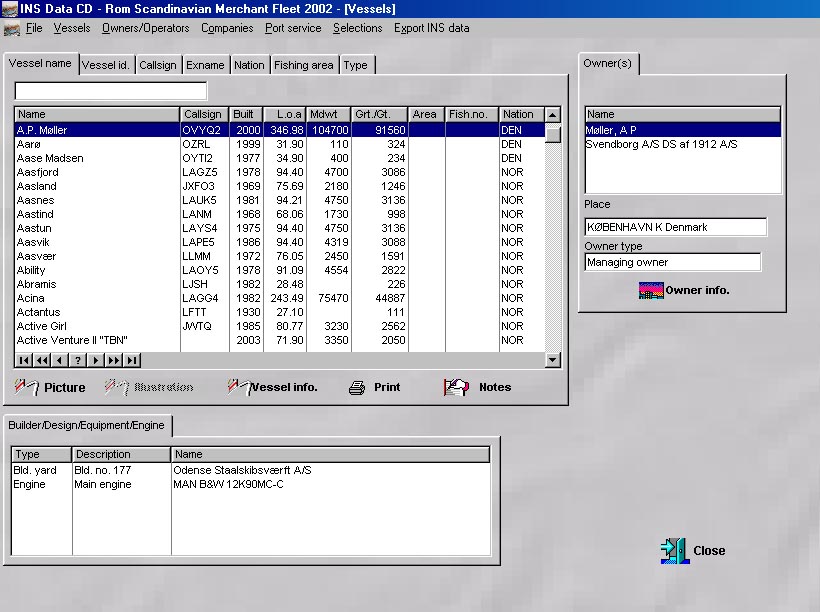
Task: Click the question mark navigator button
Action: click(x=77, y=360)
